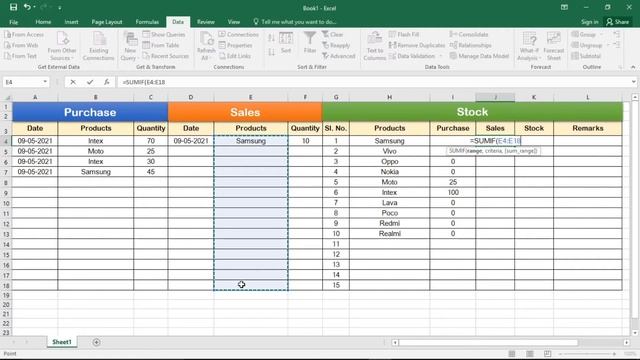This screenshot has height=360, width=640.
Task: Click Forecast Sheet
Action: (553, 46)
